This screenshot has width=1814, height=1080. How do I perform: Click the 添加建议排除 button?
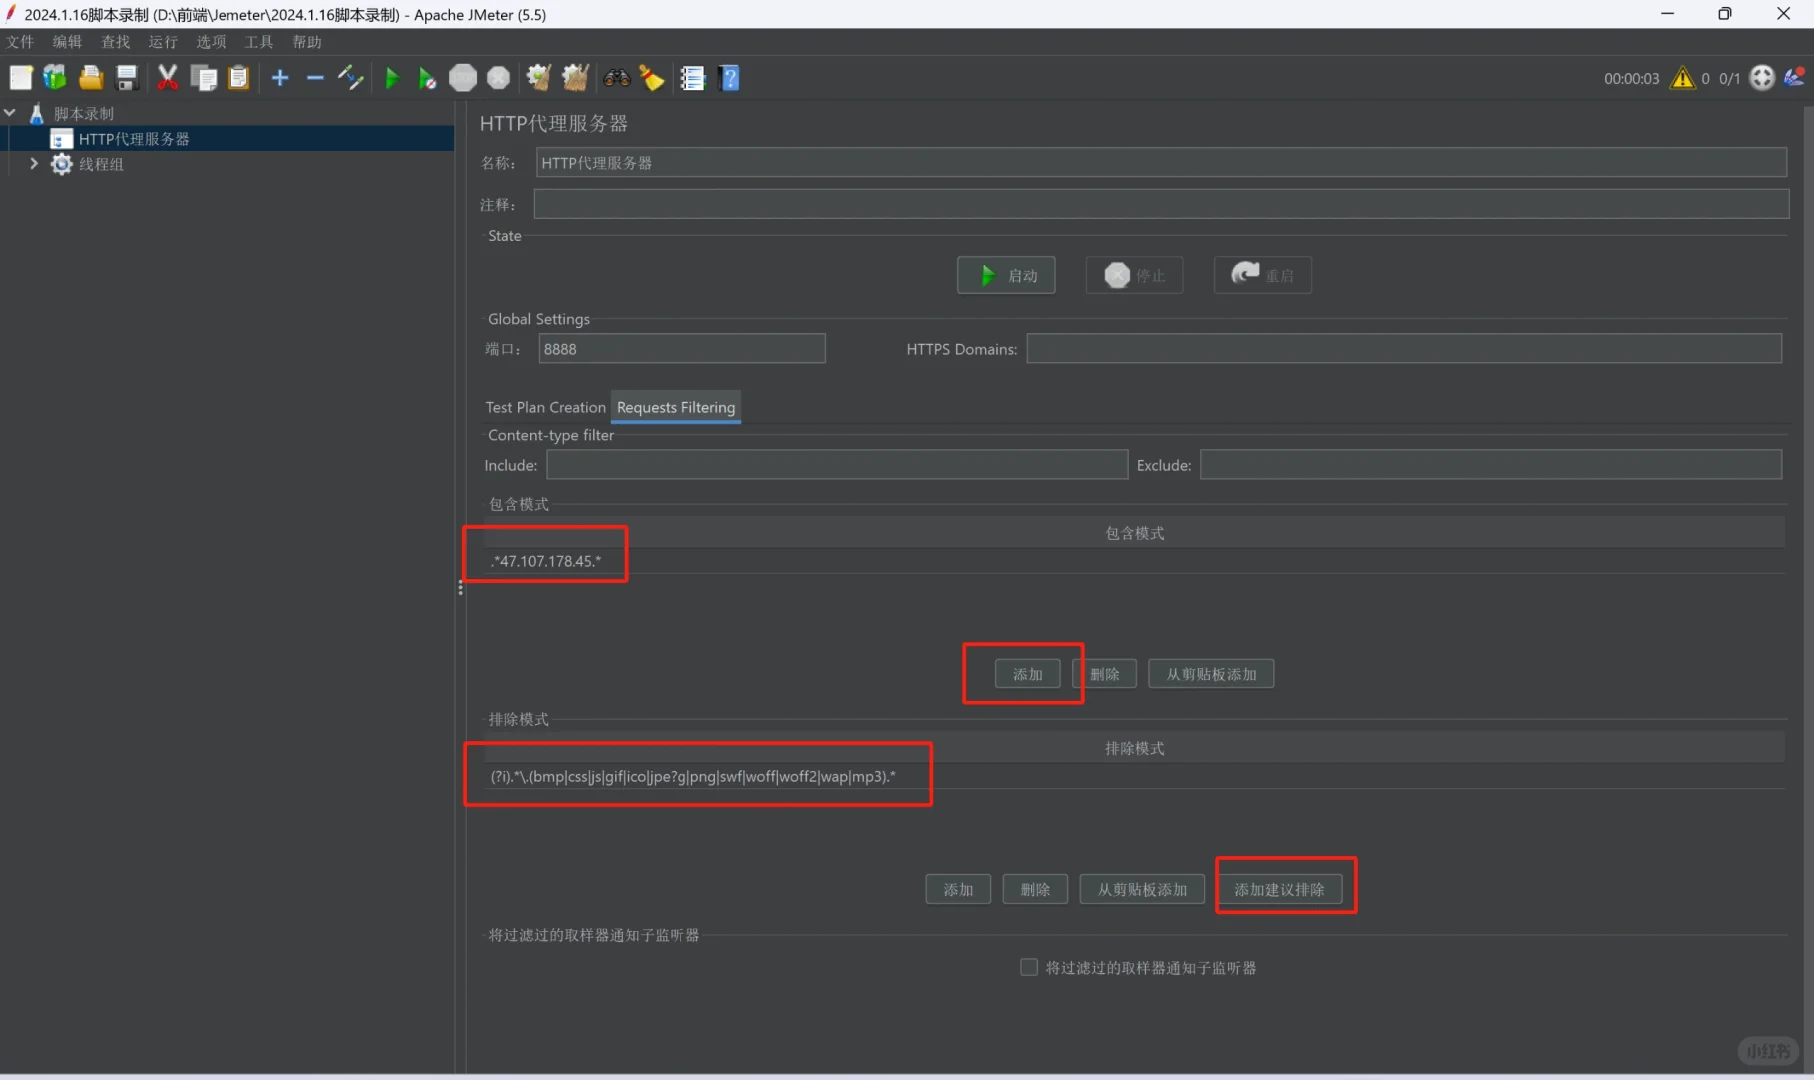pyautogui.click(x=1279, y=889)
